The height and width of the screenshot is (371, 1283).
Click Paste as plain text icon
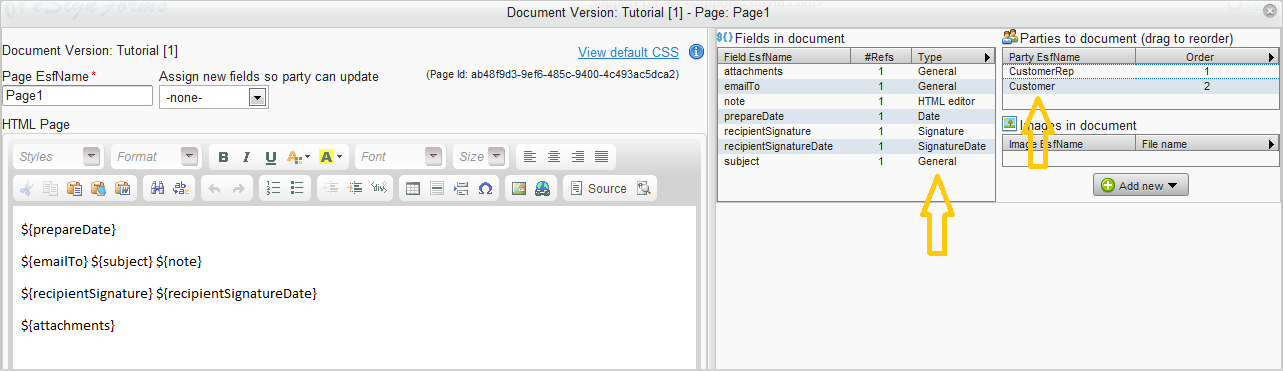tap(99, 188)
